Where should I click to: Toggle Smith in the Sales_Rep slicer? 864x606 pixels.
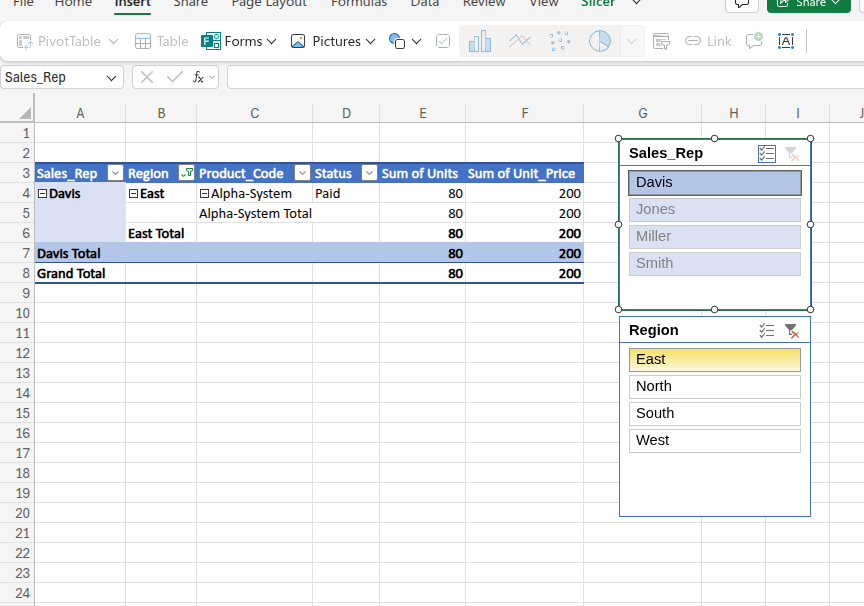click(714, 263)
